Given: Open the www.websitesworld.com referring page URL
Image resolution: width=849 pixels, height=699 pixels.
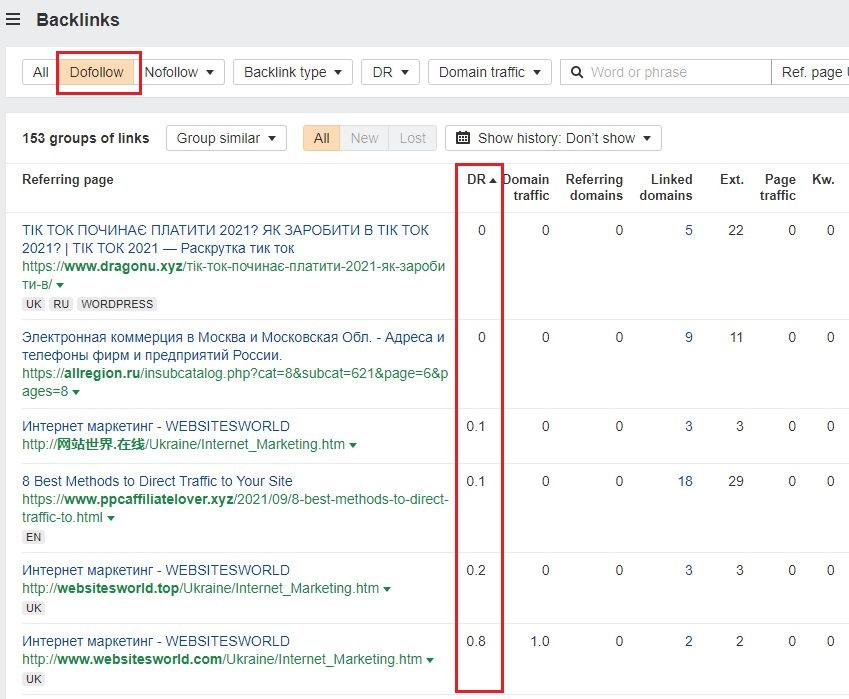Looking at the screenshot, I should coord(222,659).
